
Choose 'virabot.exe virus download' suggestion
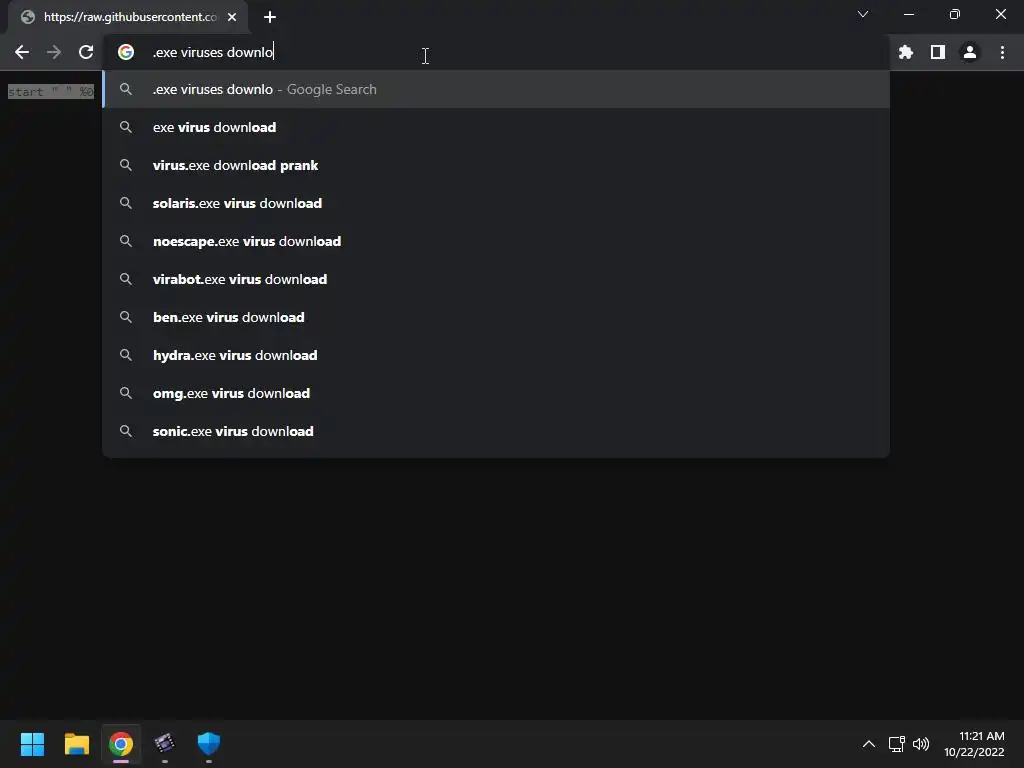click(496, 279)
